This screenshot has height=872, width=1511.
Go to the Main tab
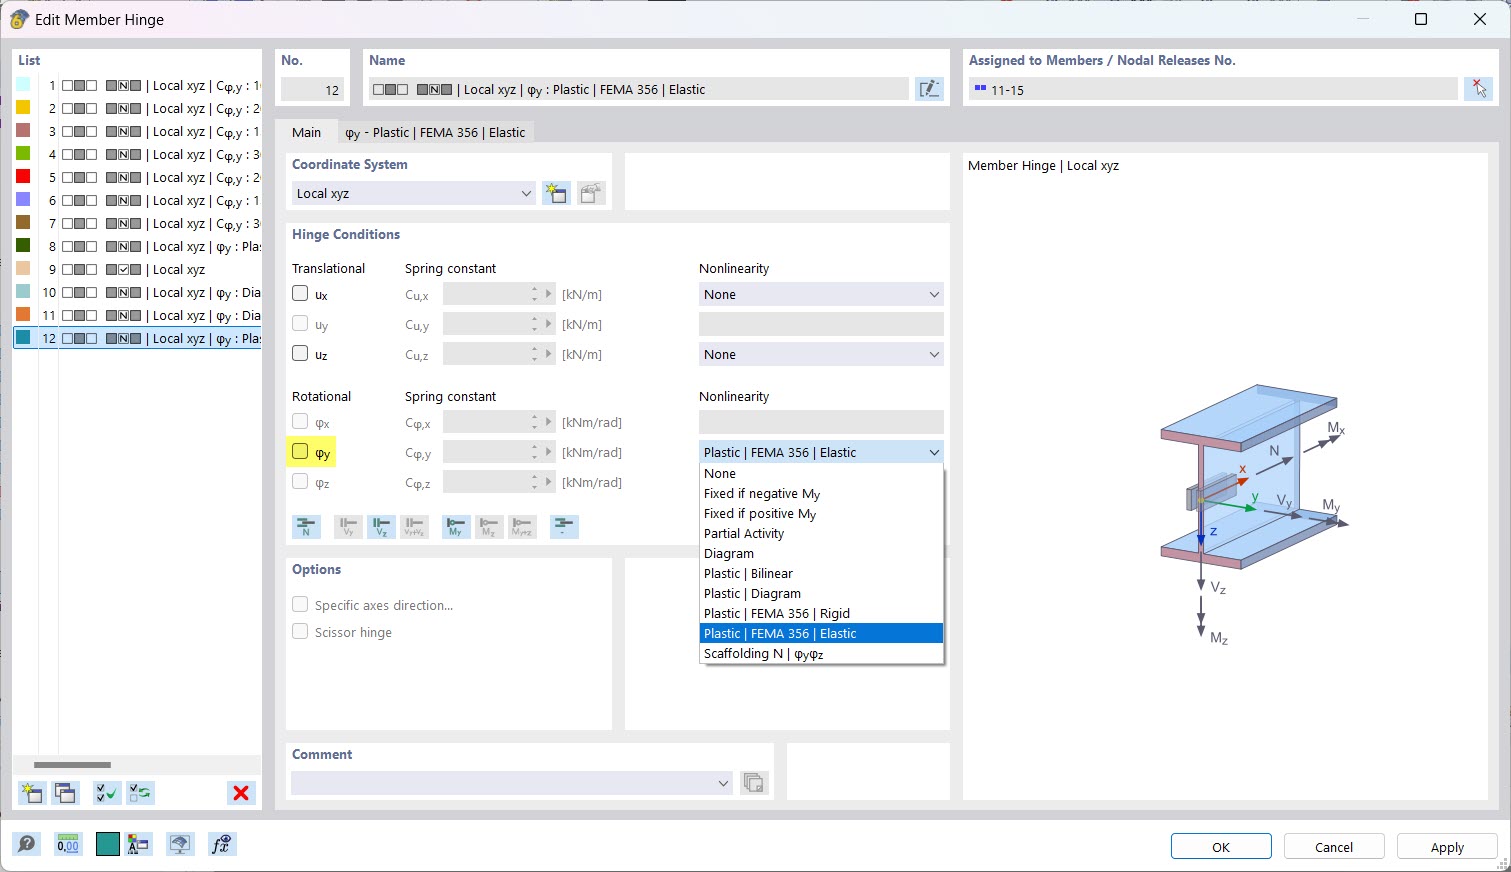tap(306, 131)
